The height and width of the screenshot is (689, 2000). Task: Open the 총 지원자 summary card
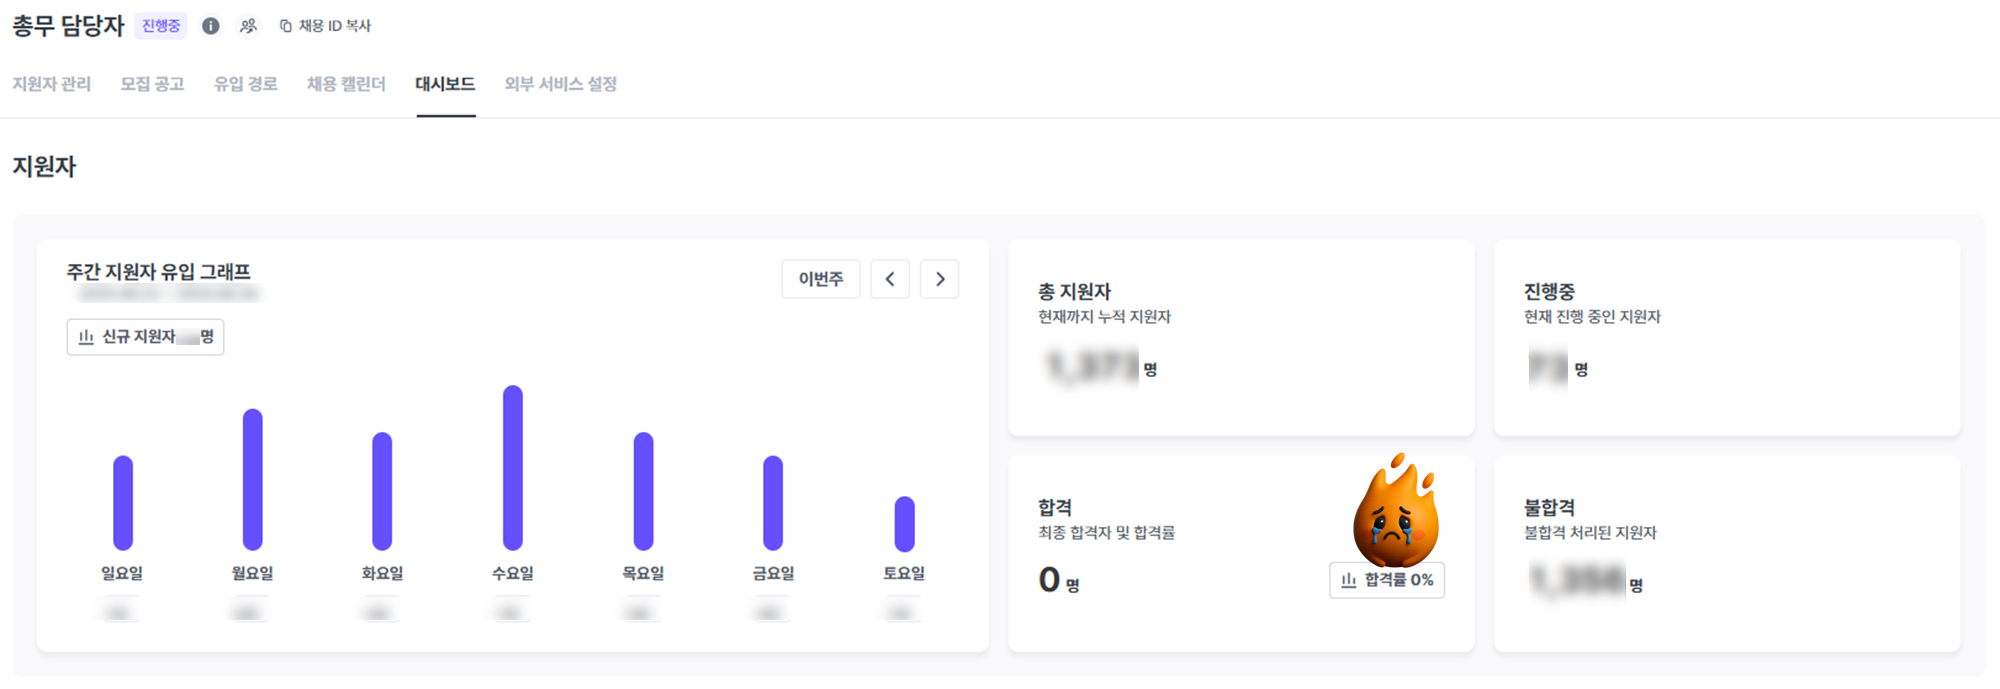pos(1241,337)
